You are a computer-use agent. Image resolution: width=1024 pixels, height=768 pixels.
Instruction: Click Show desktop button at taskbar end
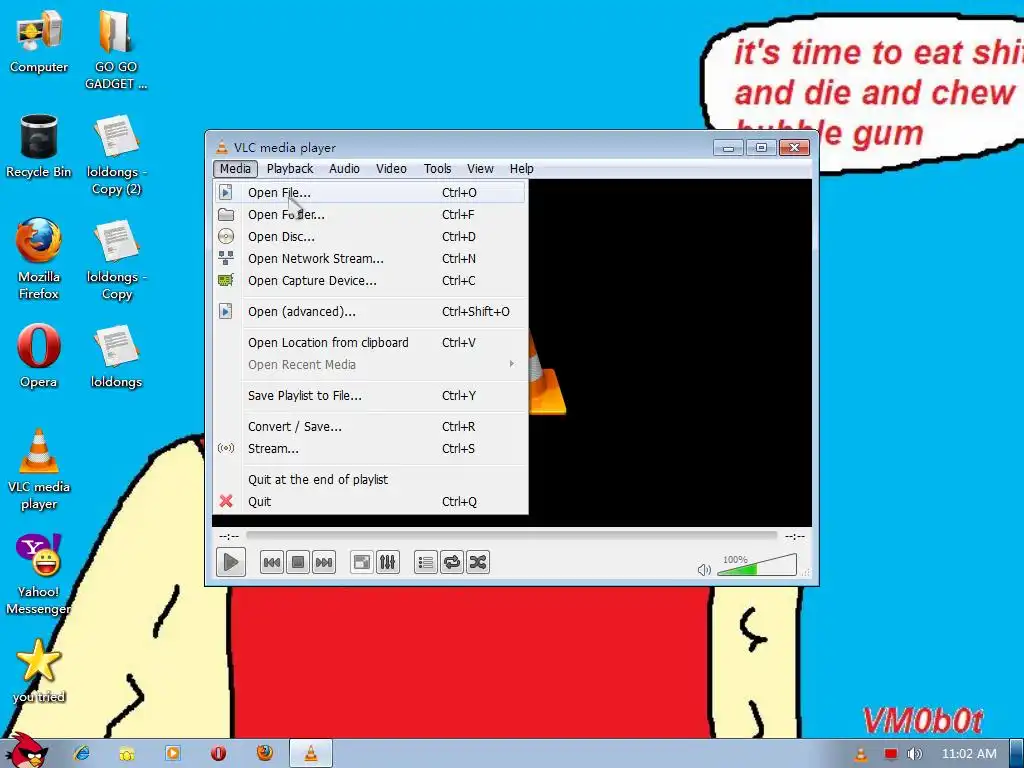pos(1017,754)
